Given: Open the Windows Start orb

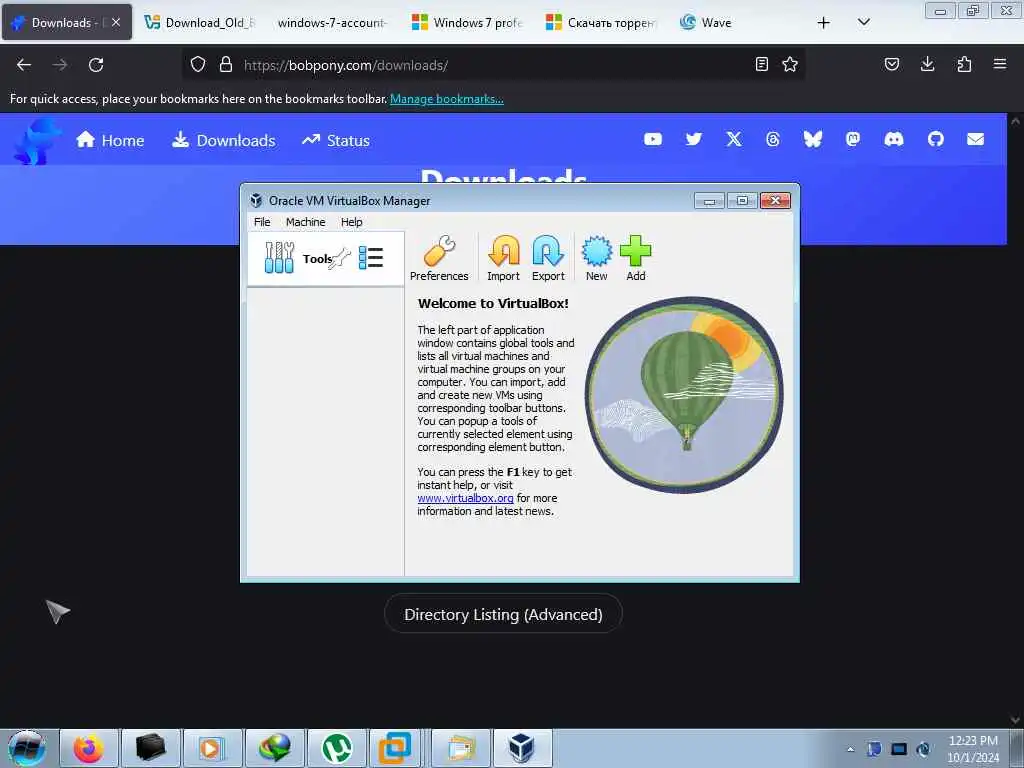Looking at the screenshot, I should [x=27, y=748].
